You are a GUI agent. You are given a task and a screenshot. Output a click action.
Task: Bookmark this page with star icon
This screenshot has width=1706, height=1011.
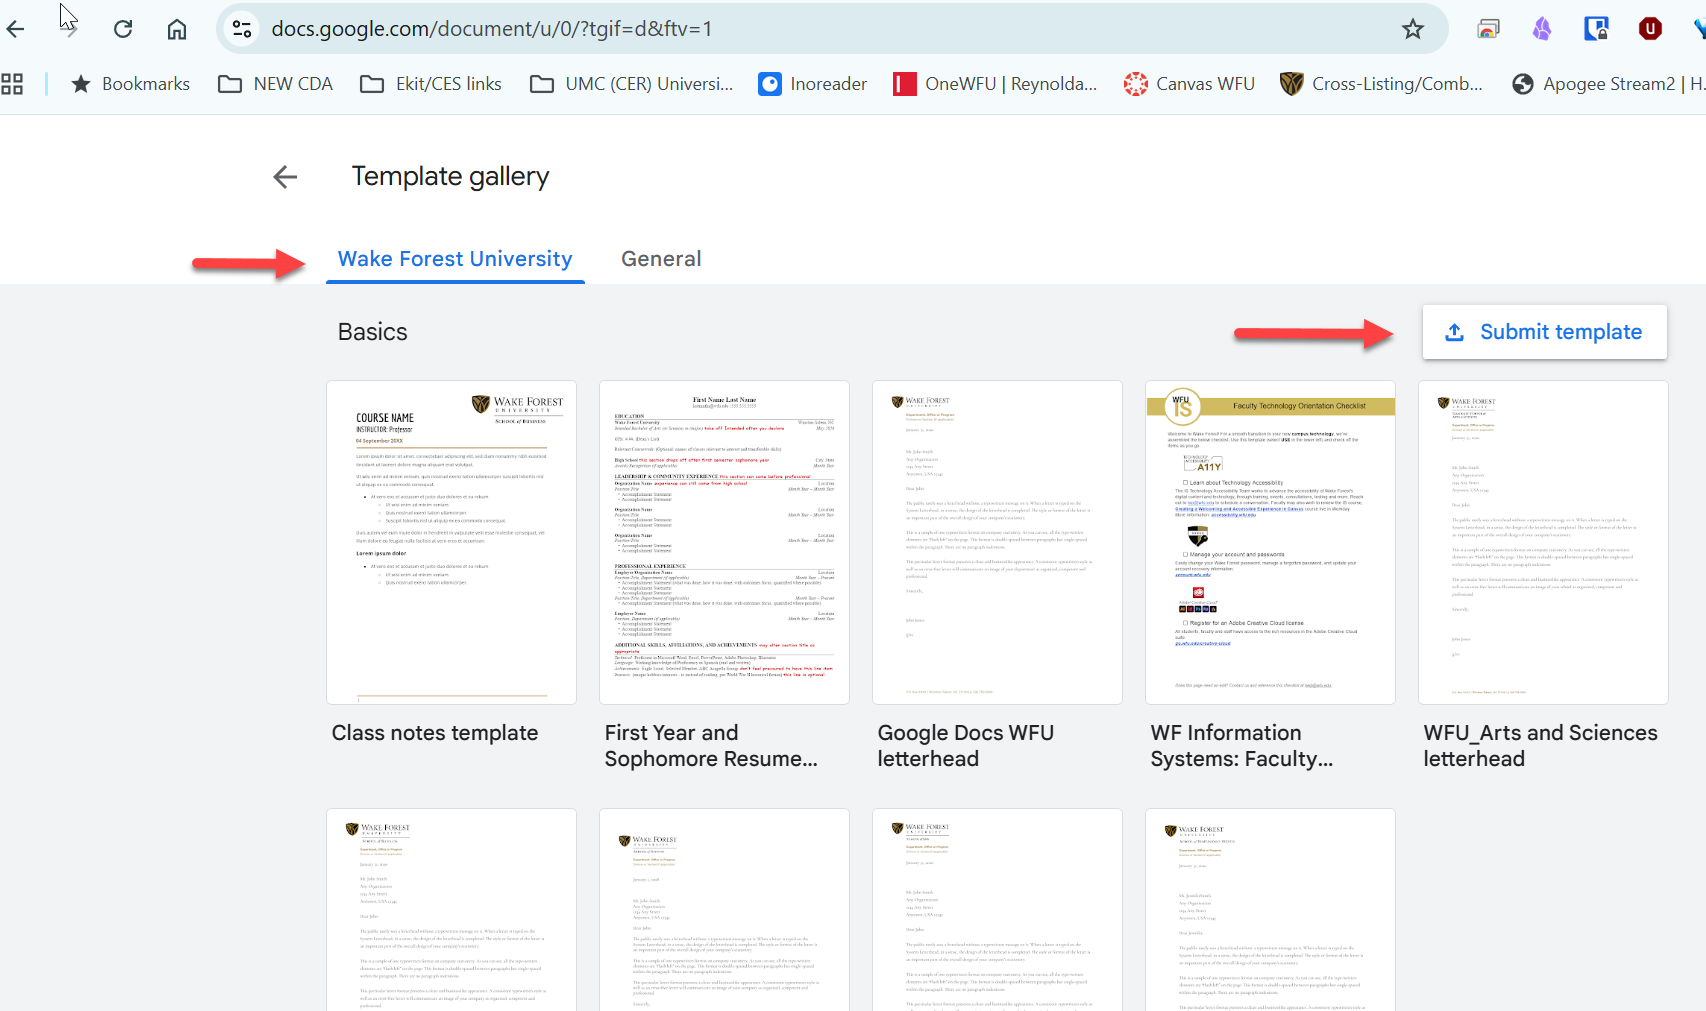point(1412,29)
